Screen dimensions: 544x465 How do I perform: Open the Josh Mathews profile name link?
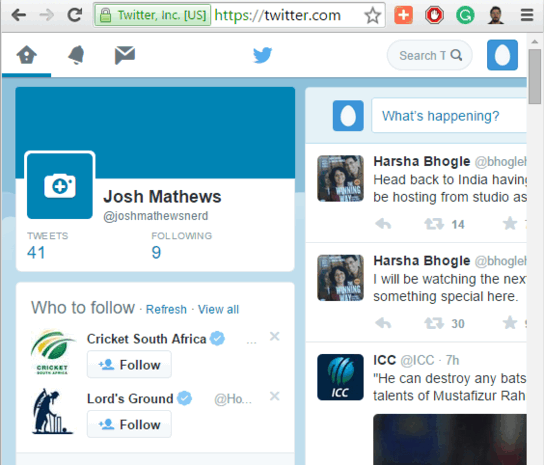(162, 196)
